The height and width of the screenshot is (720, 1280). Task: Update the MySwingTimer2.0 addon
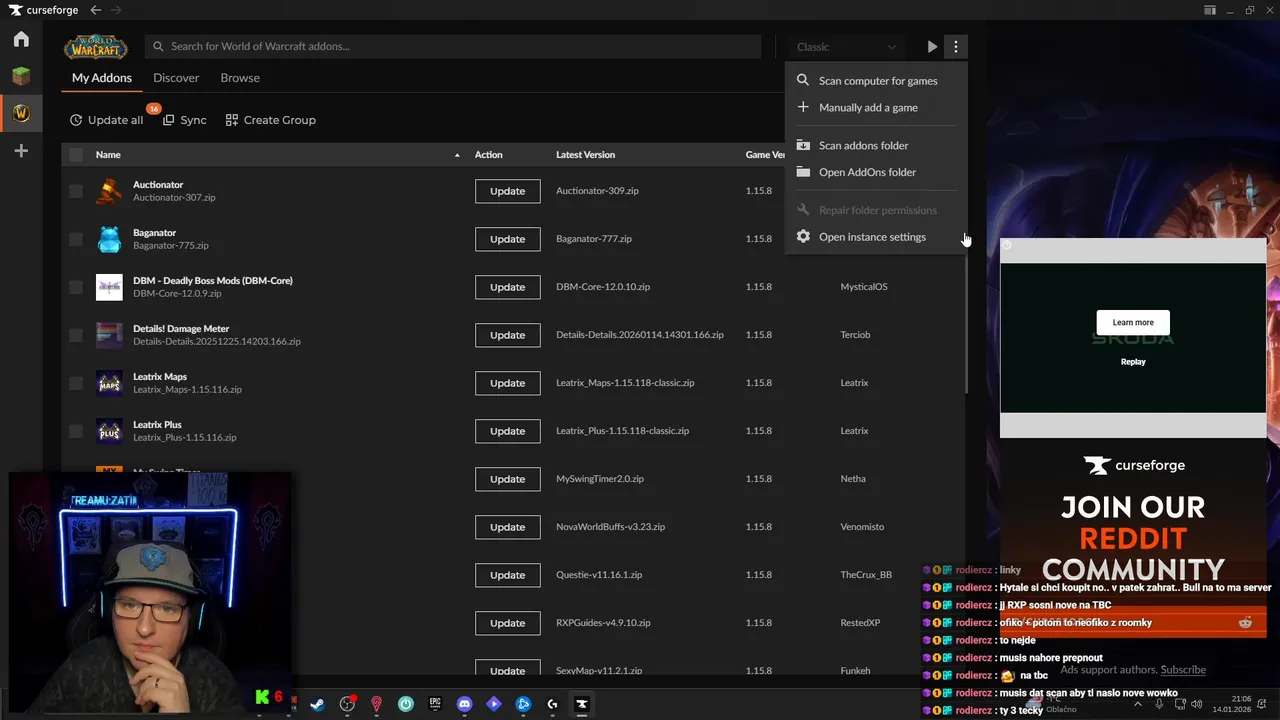coord(507,479)
